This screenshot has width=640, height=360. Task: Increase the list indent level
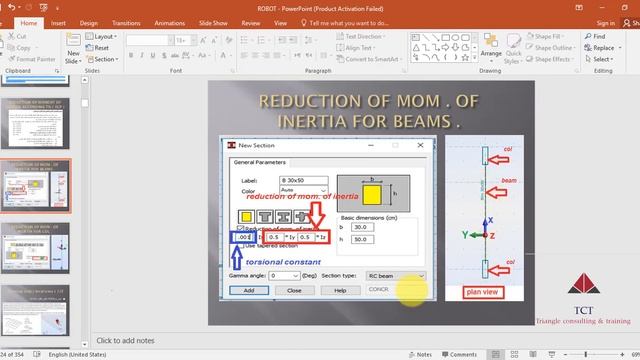point(293,40)
